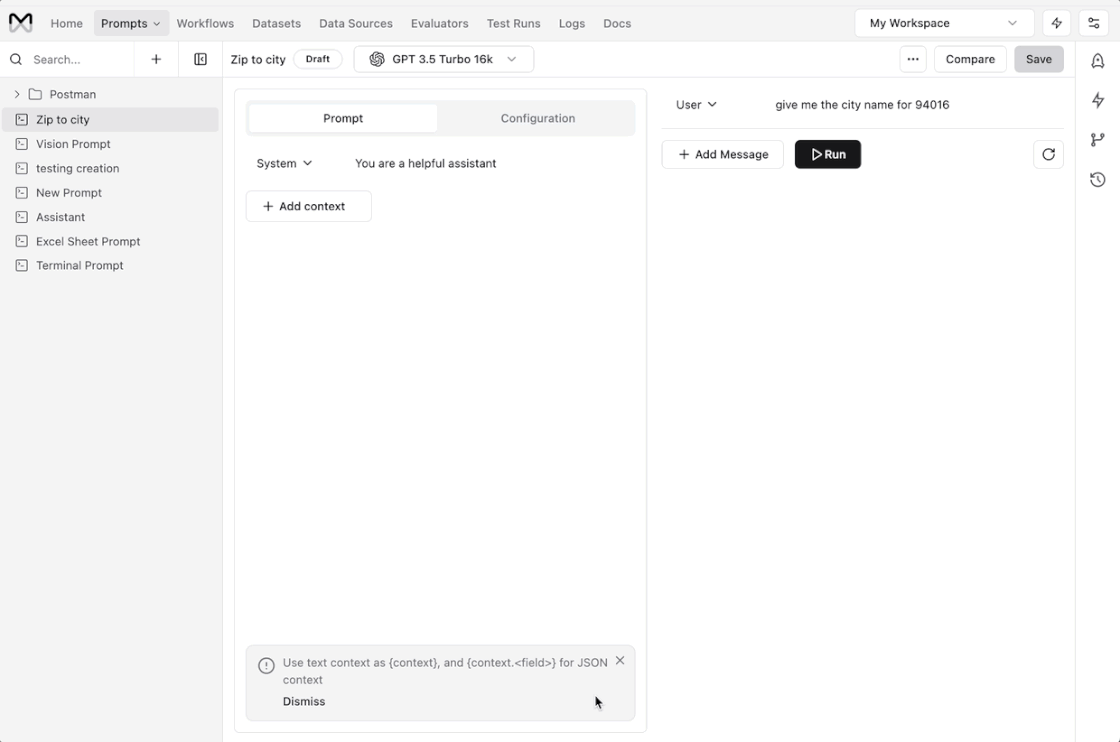This screenshot has height=742, width=1120.
Task: Click Dismiss in the context hint
Action: click(x=304, y=701)
